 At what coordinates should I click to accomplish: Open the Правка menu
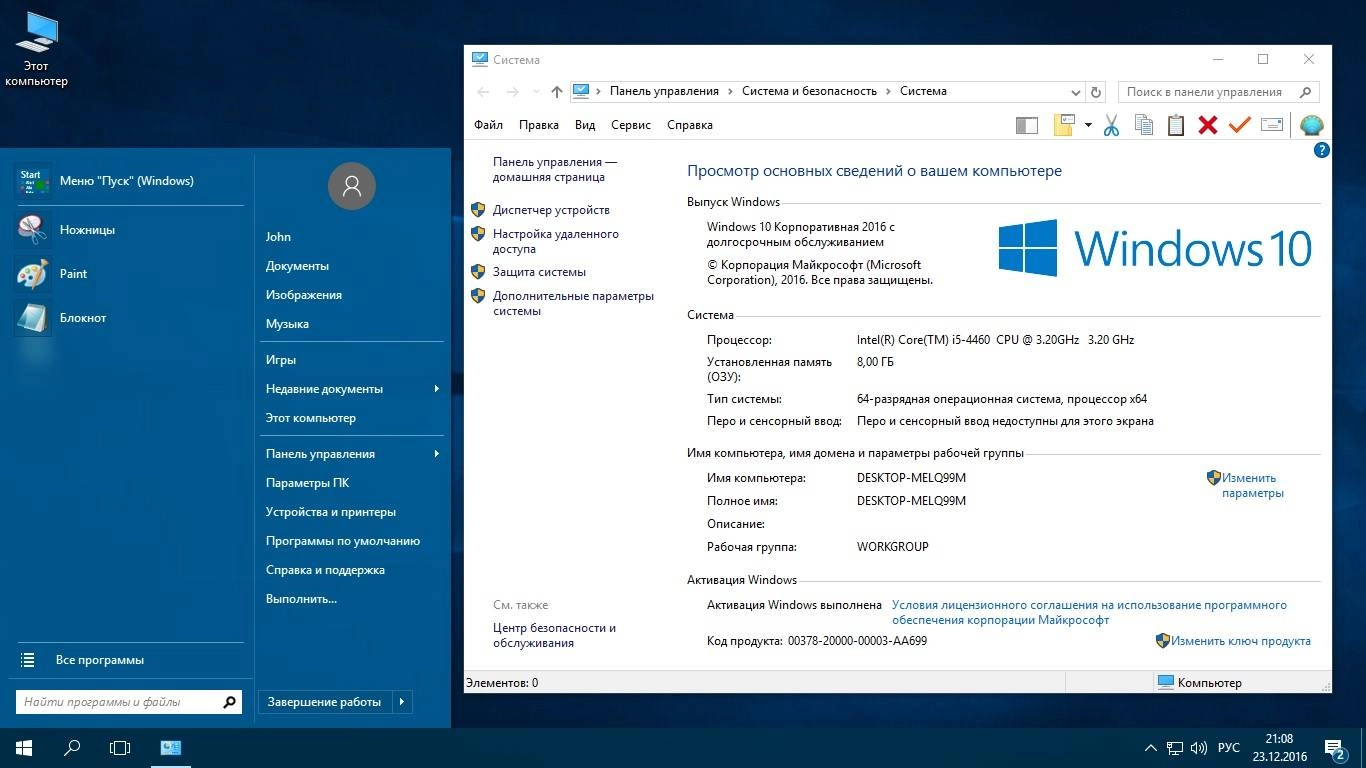point(539,125)
